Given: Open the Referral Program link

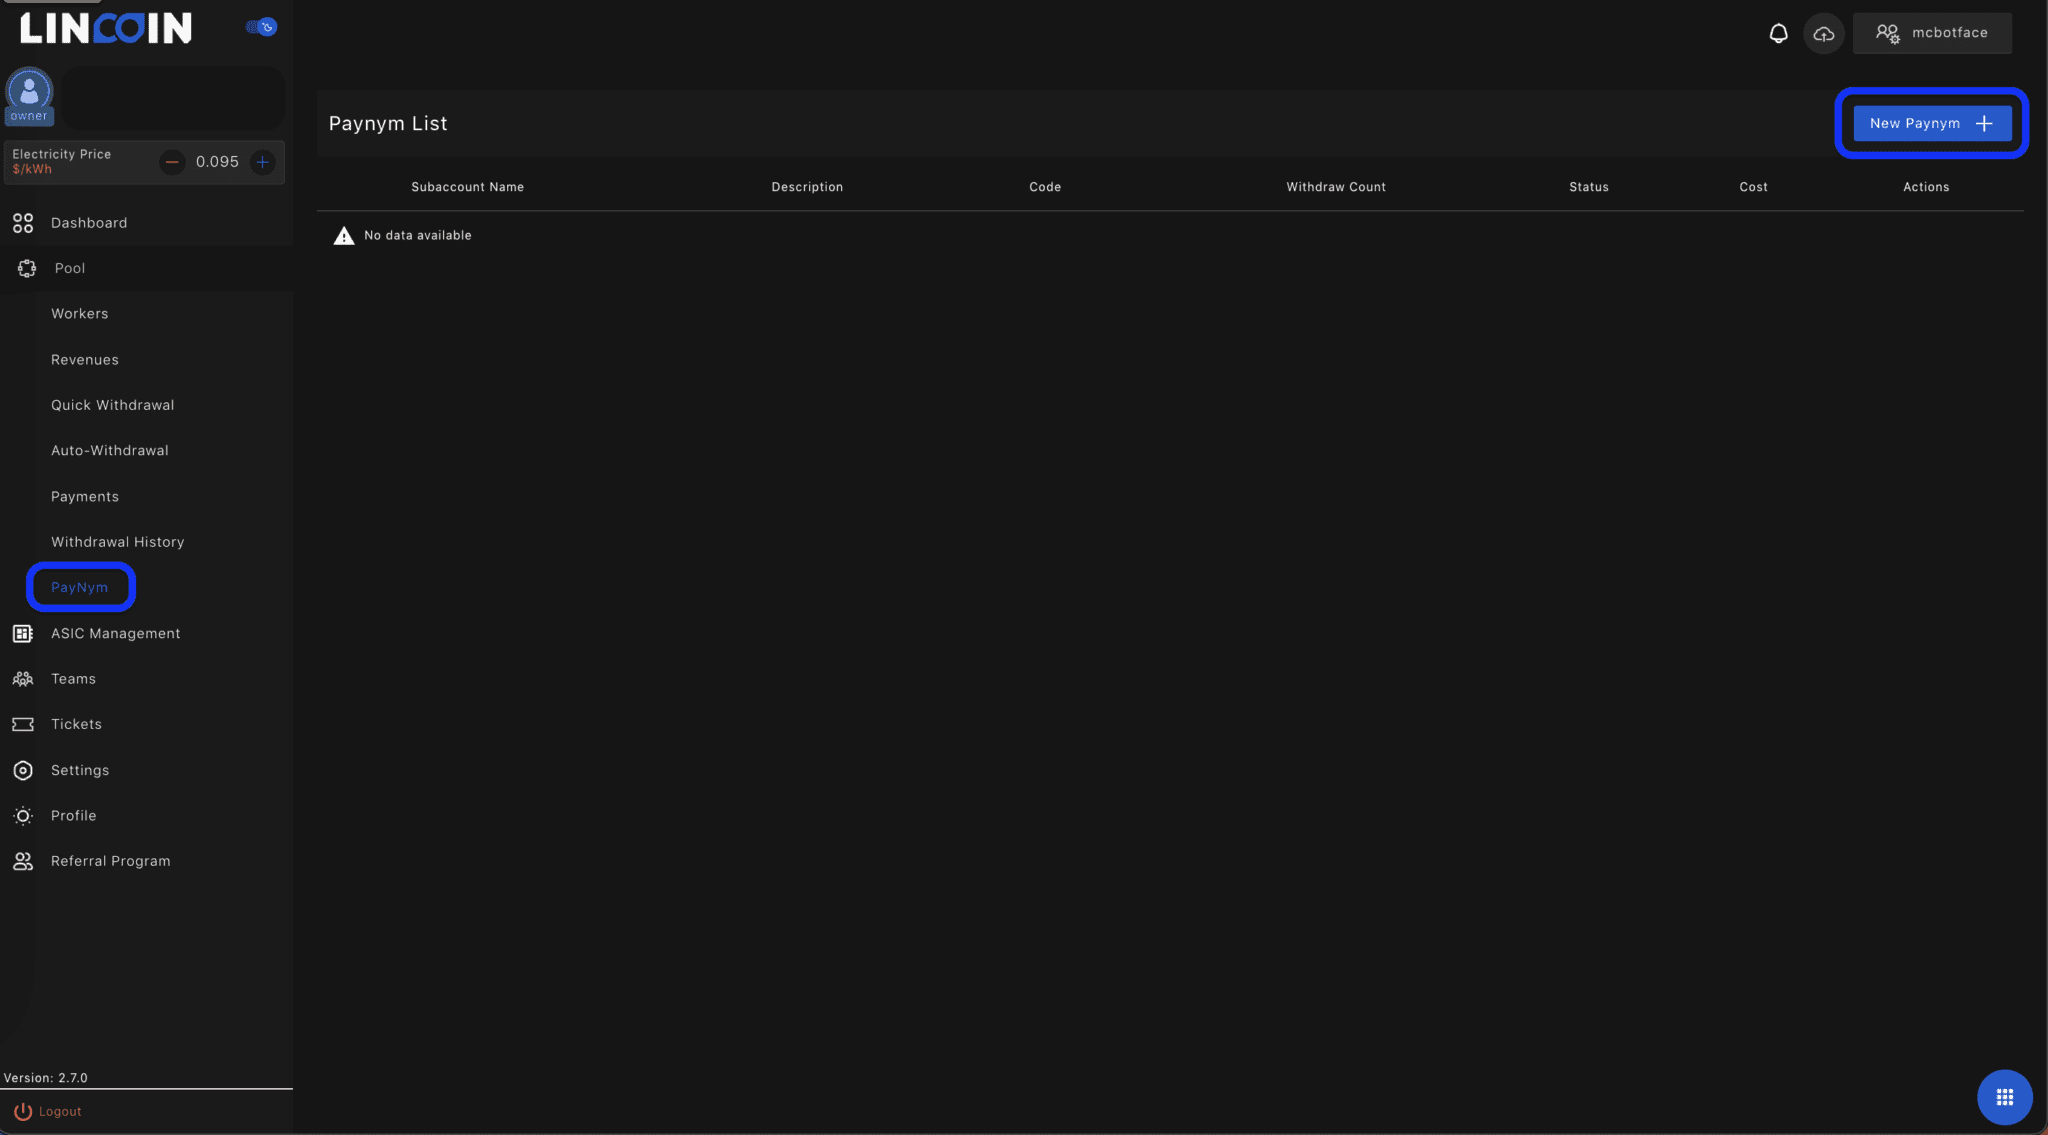Looking at the screenshot, I should [x=111, y=860].
